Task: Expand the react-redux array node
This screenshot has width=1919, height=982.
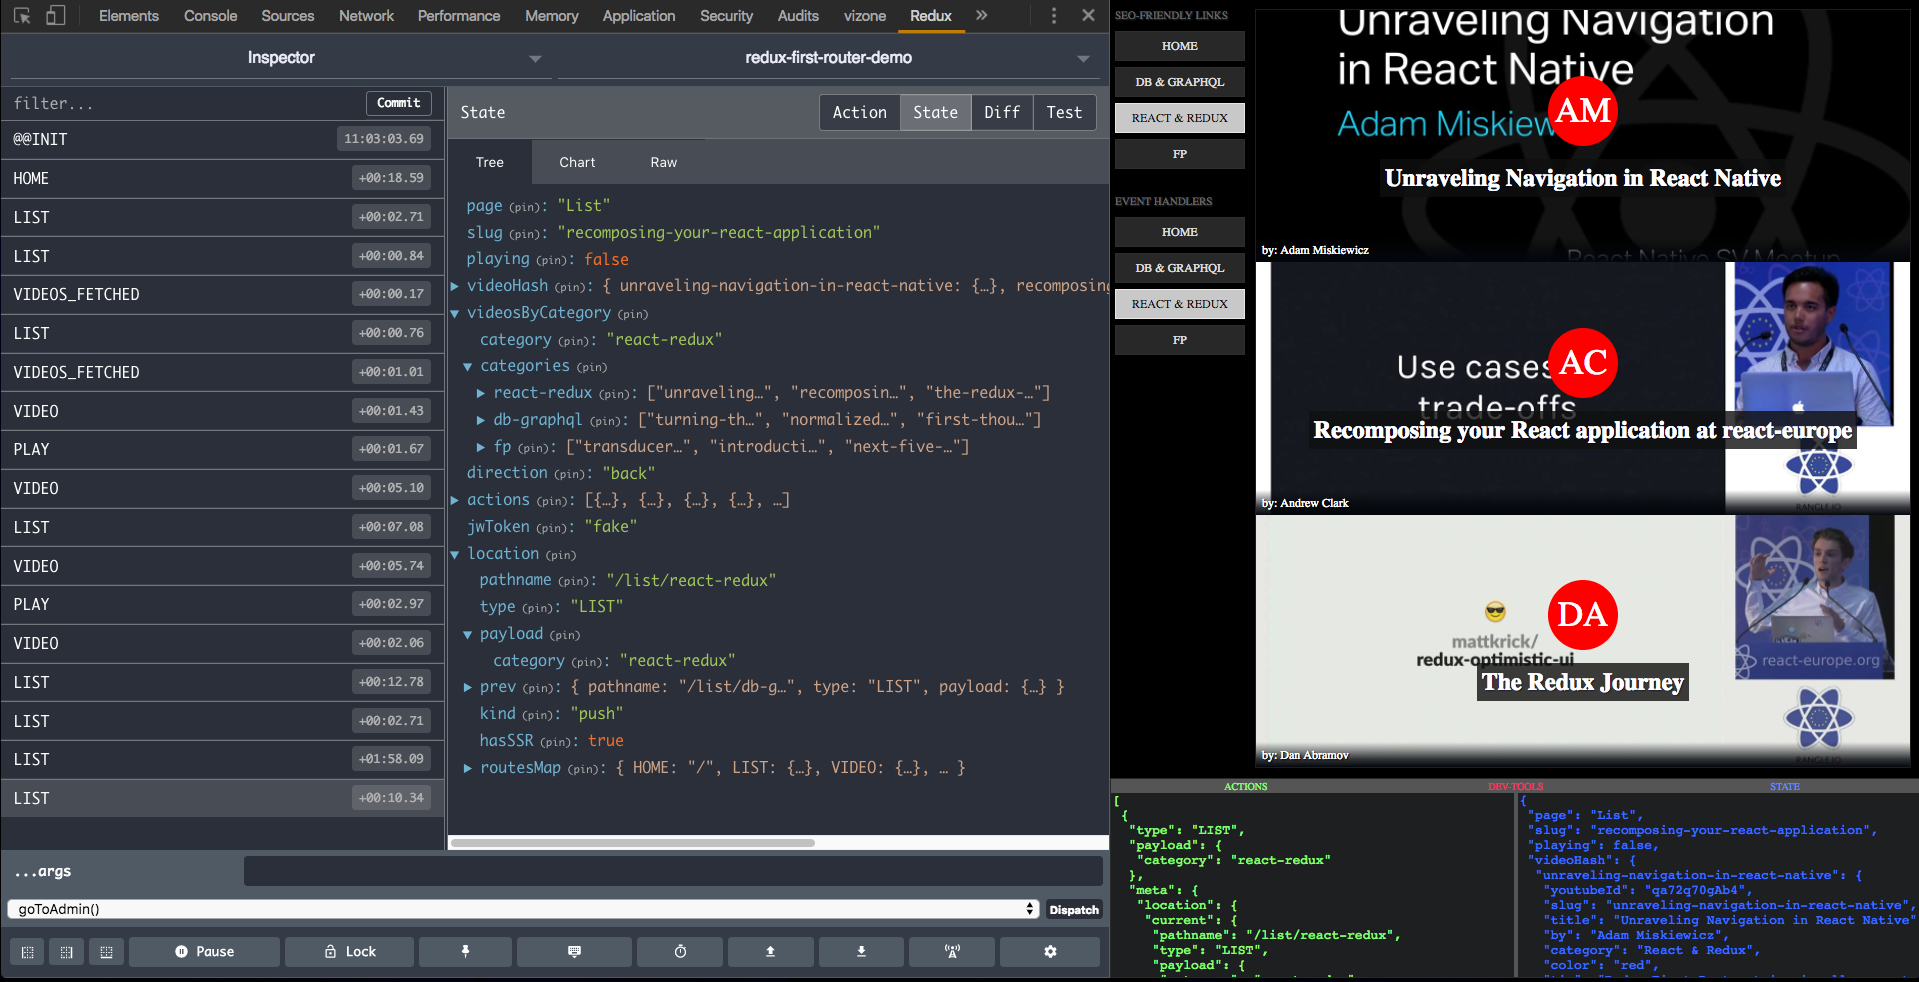Action: 481,393
